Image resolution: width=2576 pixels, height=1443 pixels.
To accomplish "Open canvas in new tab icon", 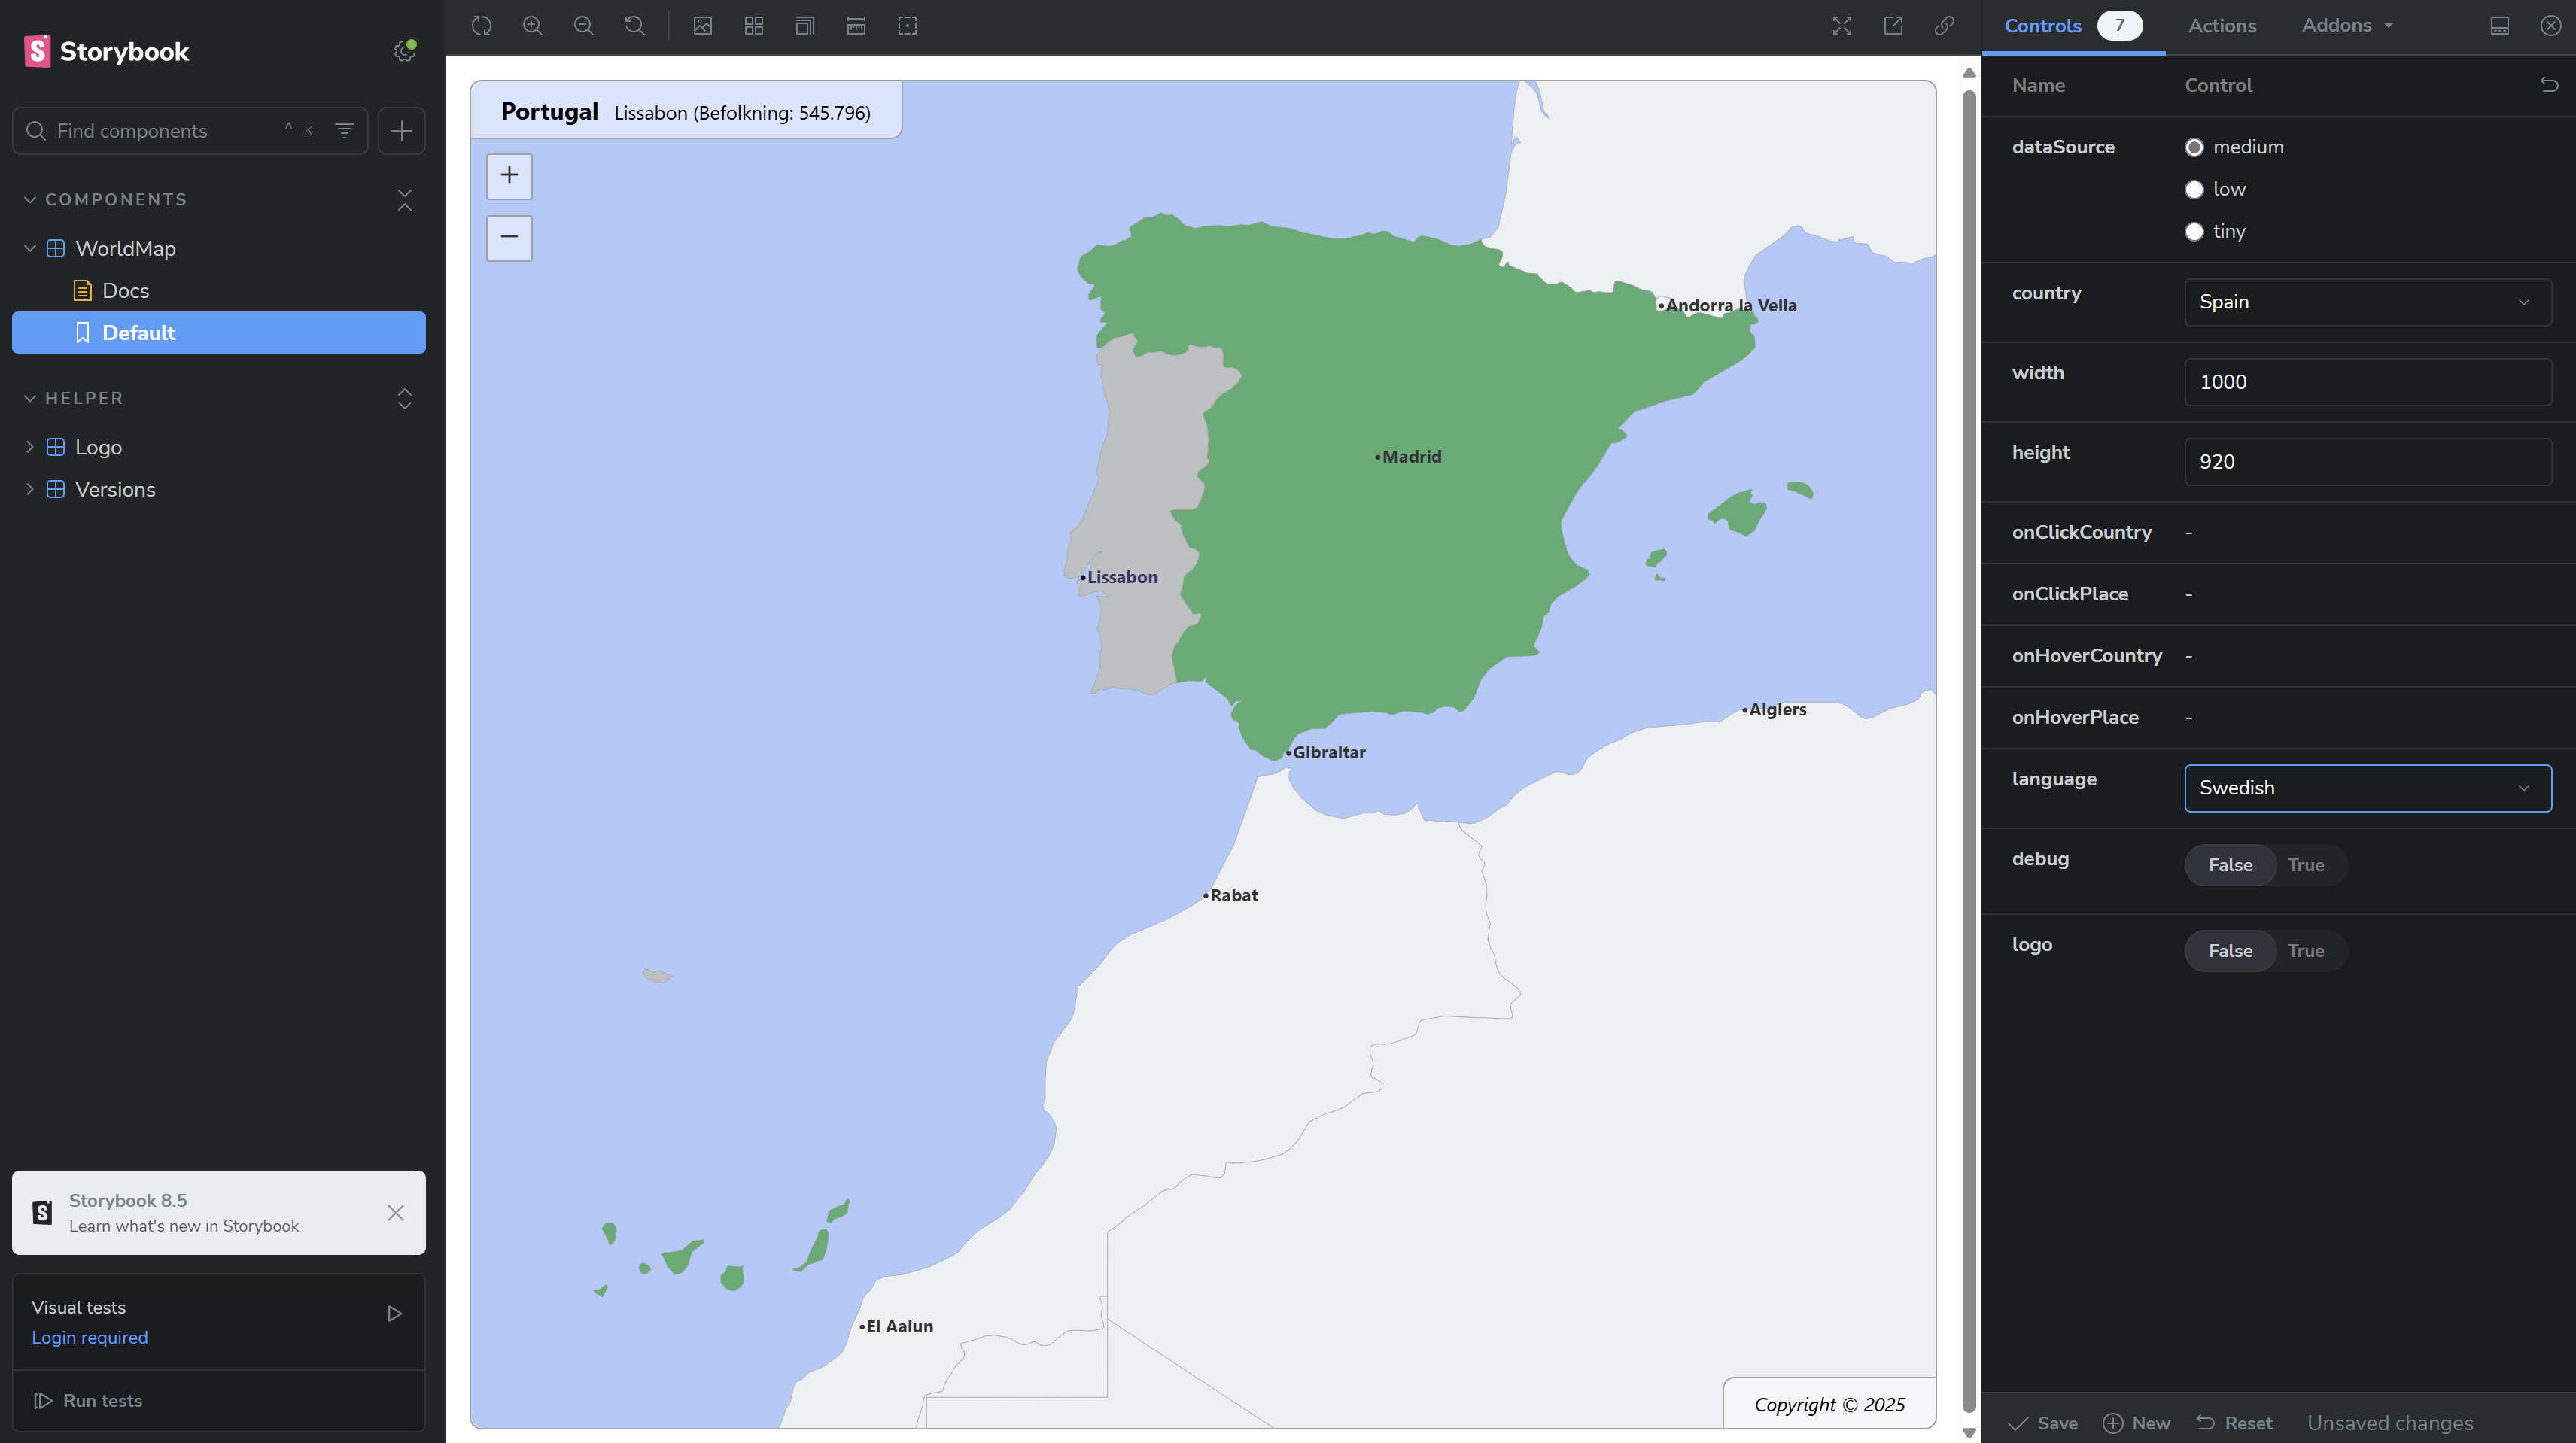I will pyautogui.click(x=1893, y=26).
